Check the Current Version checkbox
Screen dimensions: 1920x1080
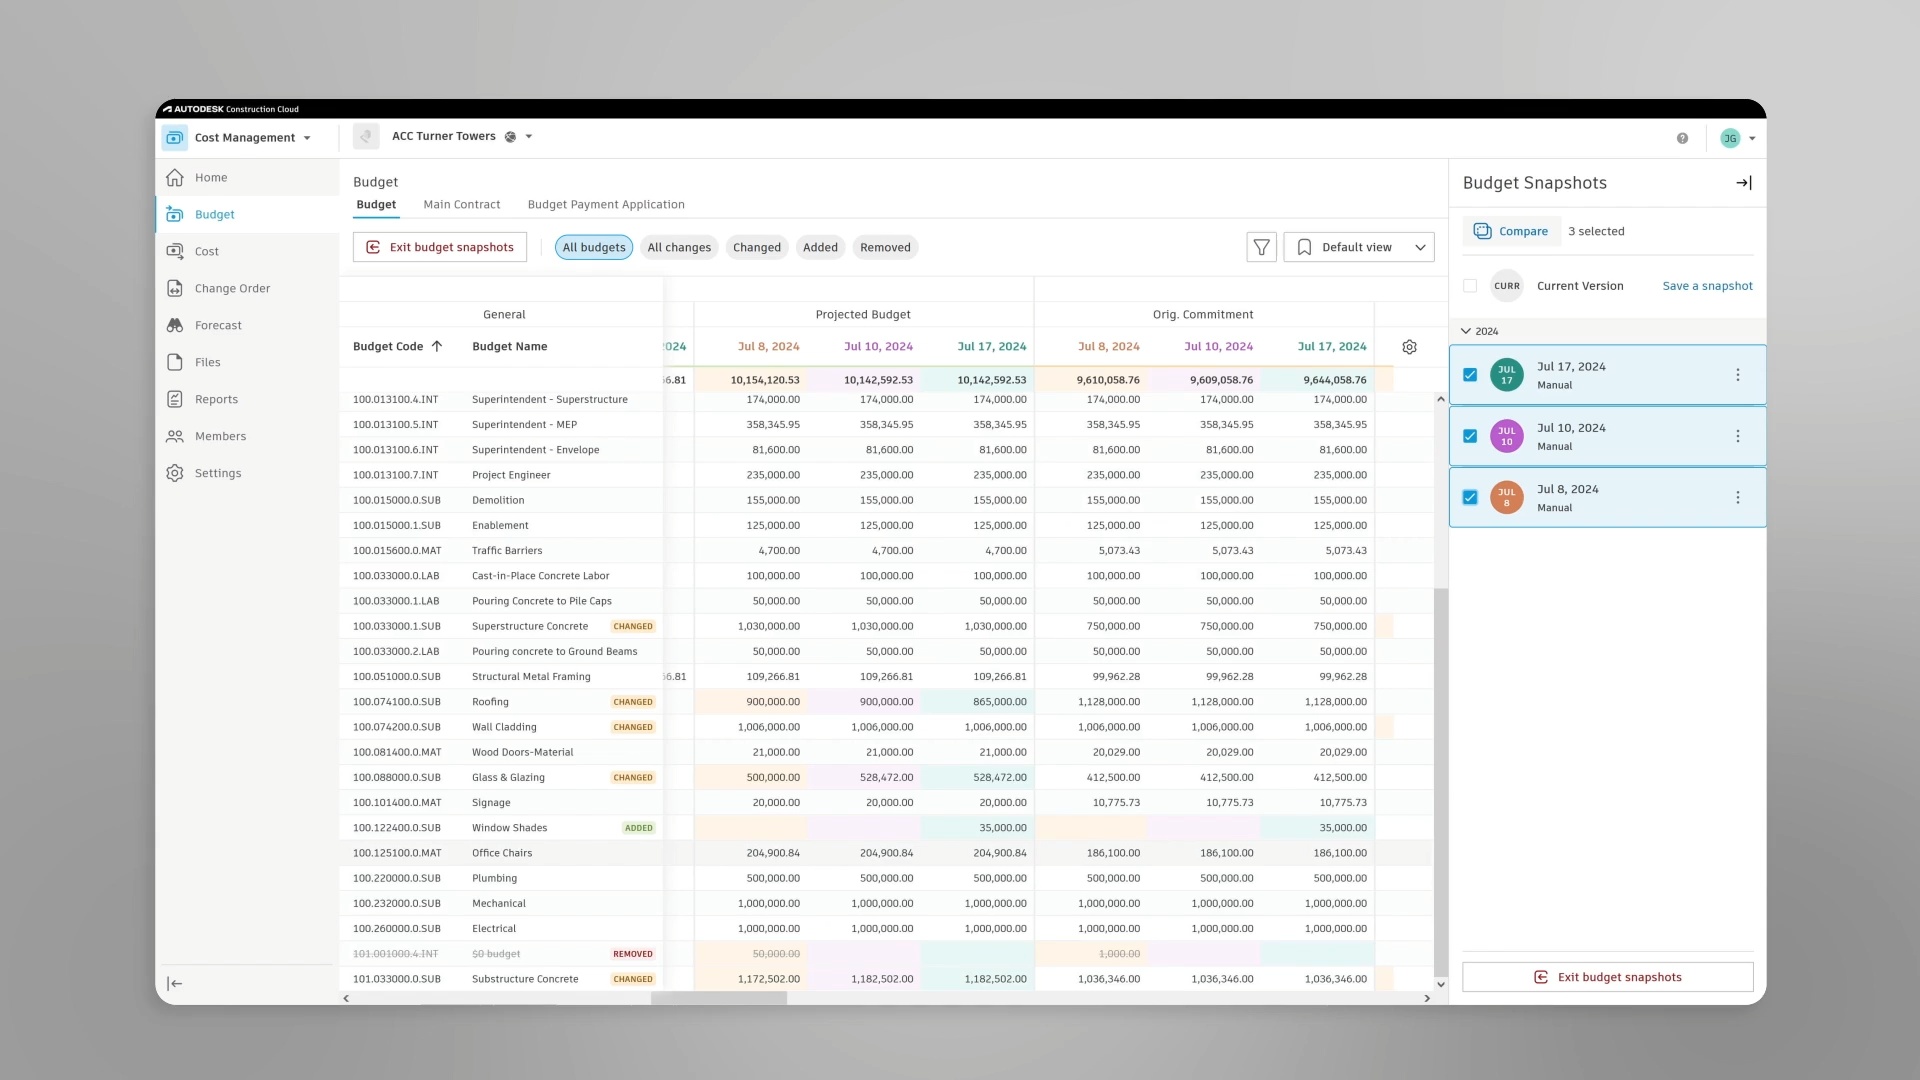tap(1470, 286)
